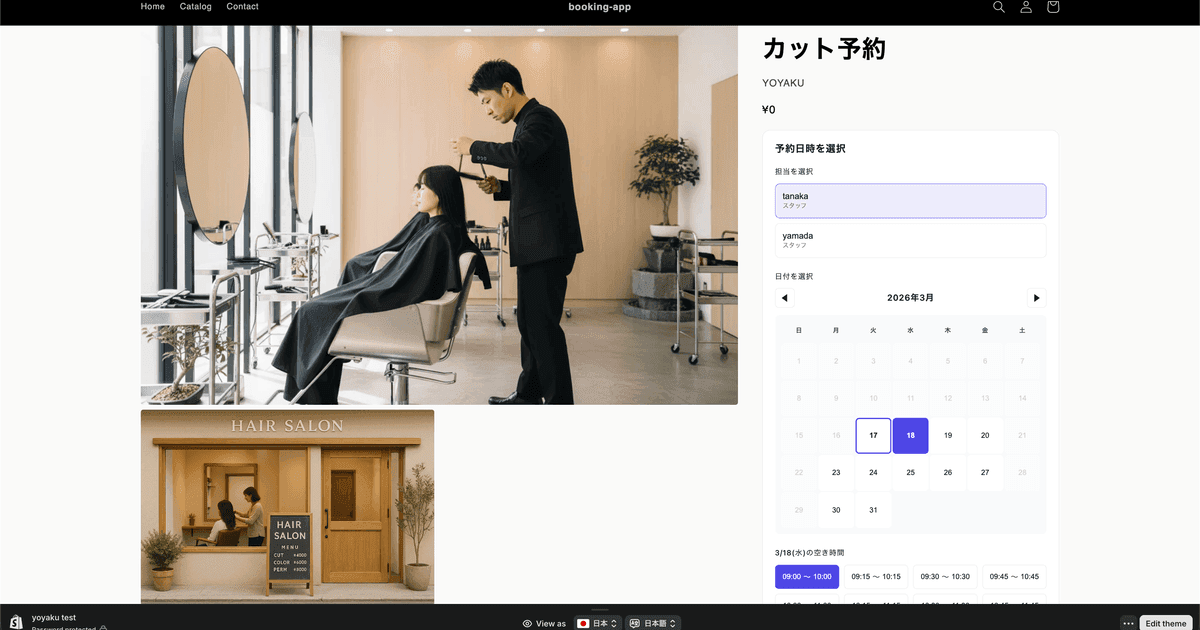
Task: Click the previous month arrow in calendar
Action: (x=784, y=297)
